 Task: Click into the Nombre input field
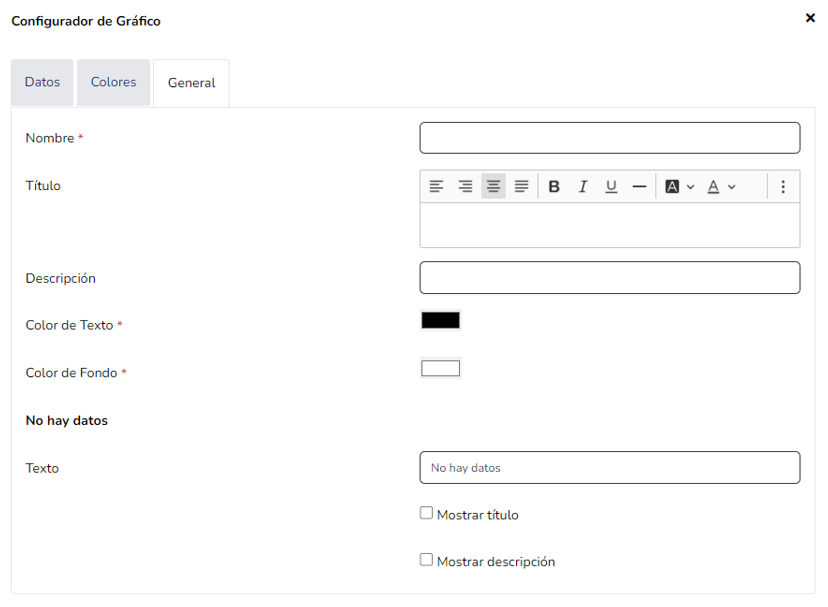pos(609,138)
